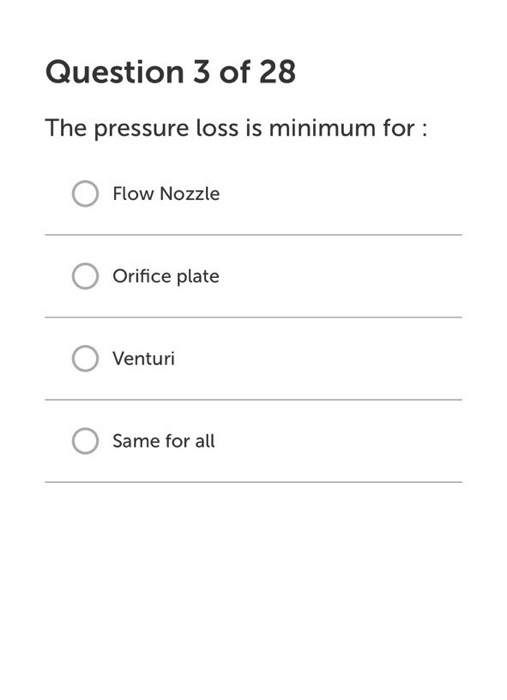
Task: Mark the Venturi radio button
Action: (x=85, y=358)
